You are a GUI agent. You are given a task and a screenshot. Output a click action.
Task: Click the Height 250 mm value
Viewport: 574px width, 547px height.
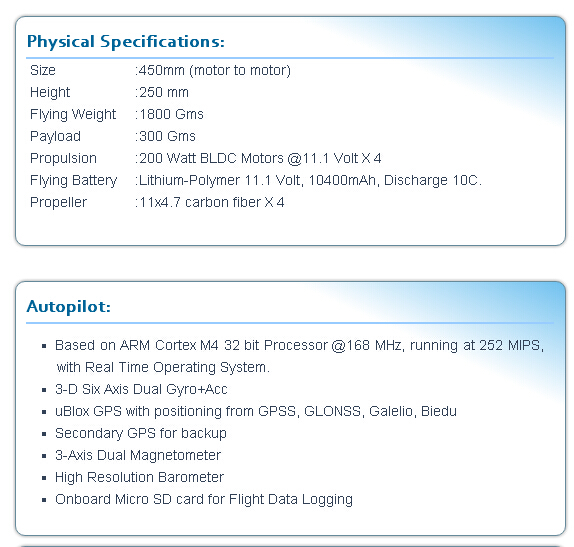161,92
